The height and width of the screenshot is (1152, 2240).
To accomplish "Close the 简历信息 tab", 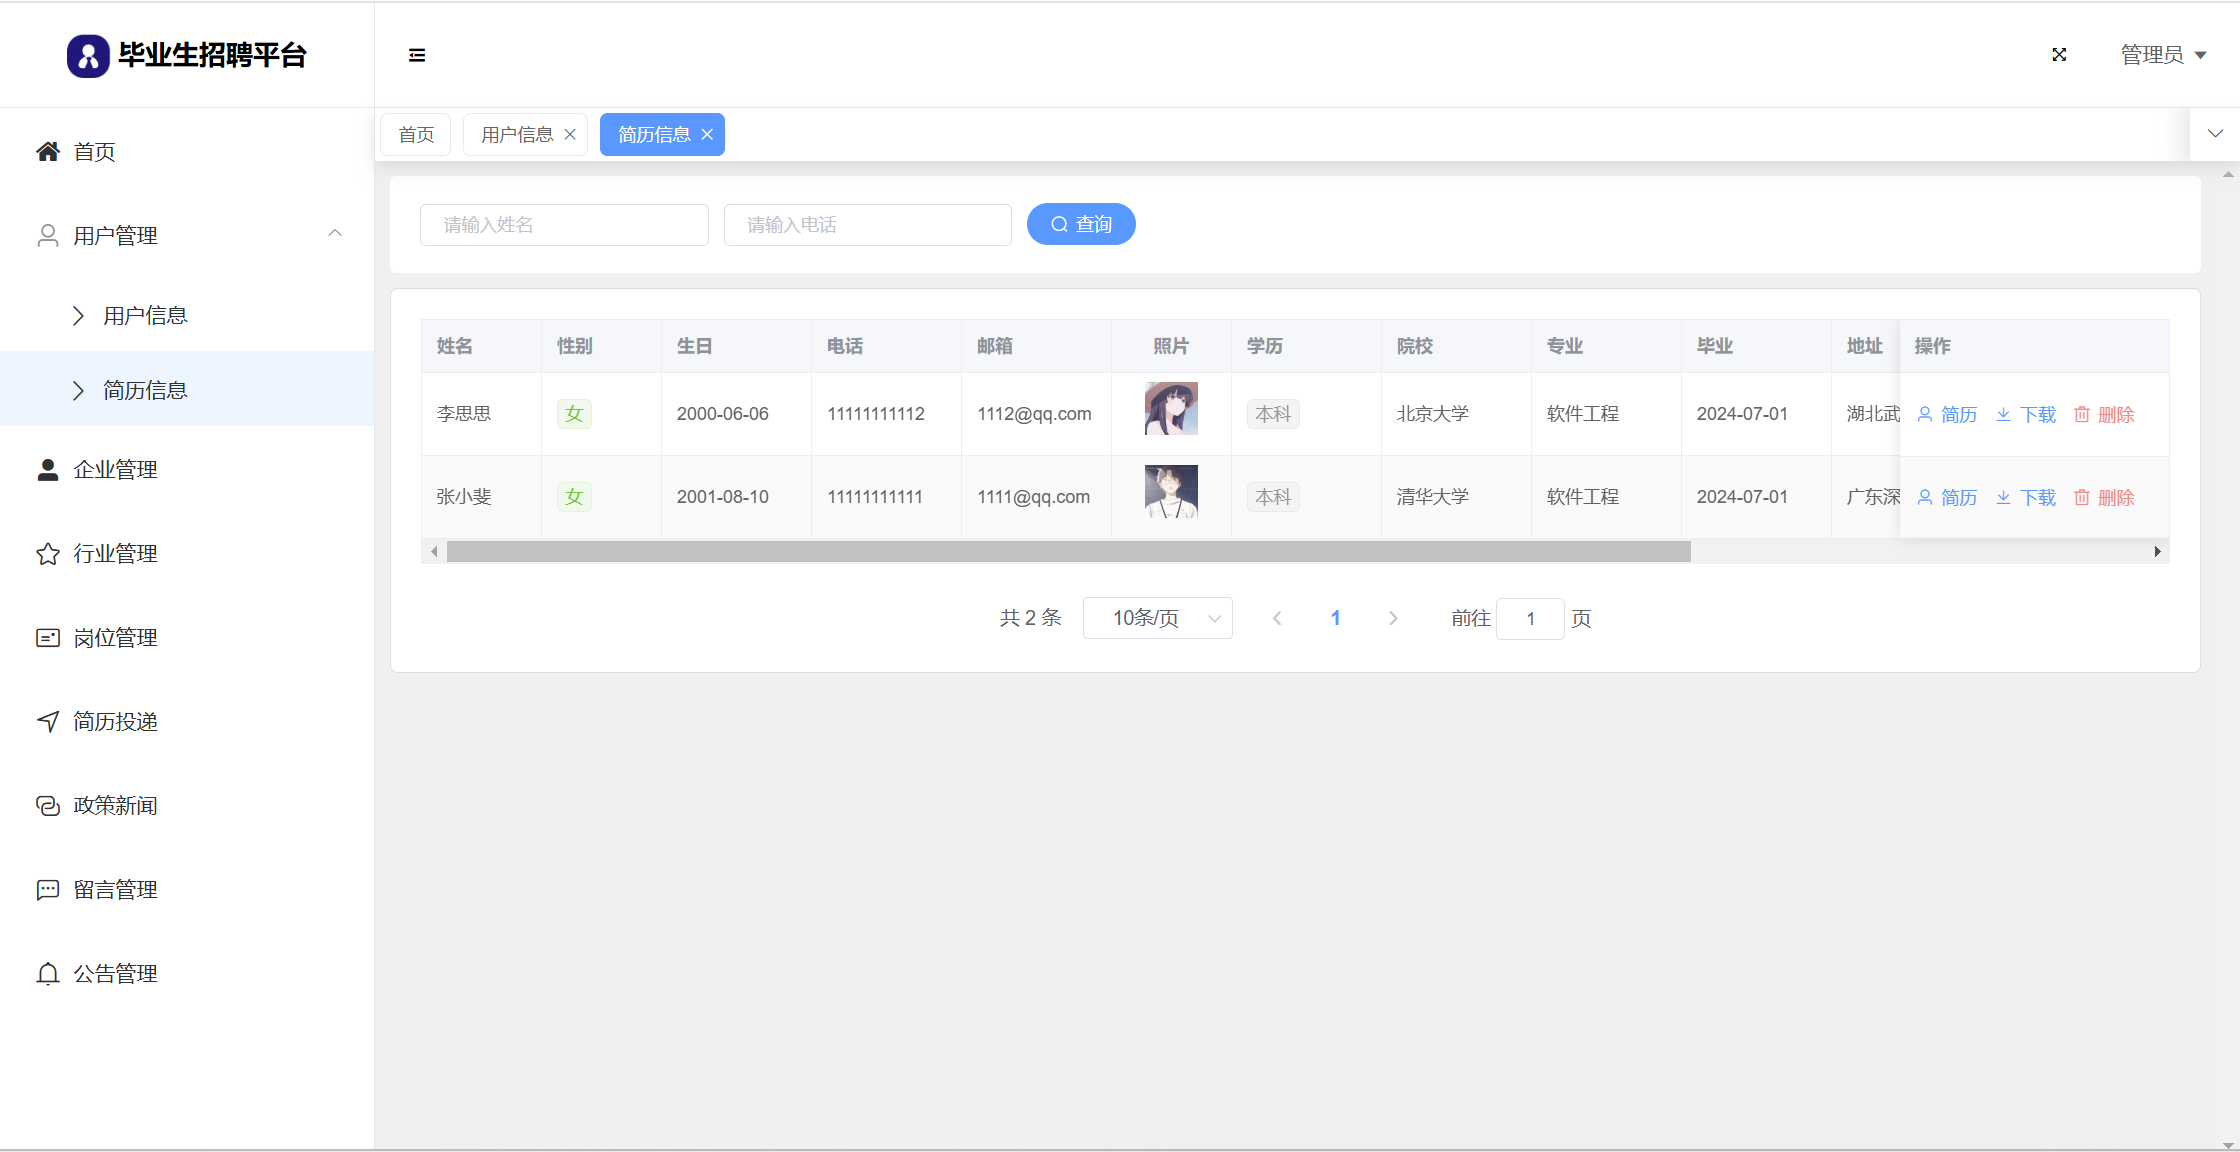I will pyautogui.click(x=707, y=135).
